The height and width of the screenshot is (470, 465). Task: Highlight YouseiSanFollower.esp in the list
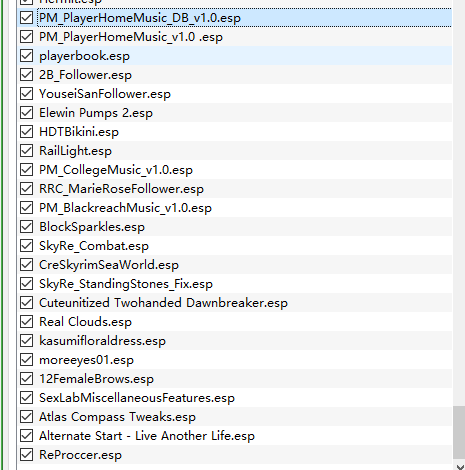[105, 94]
